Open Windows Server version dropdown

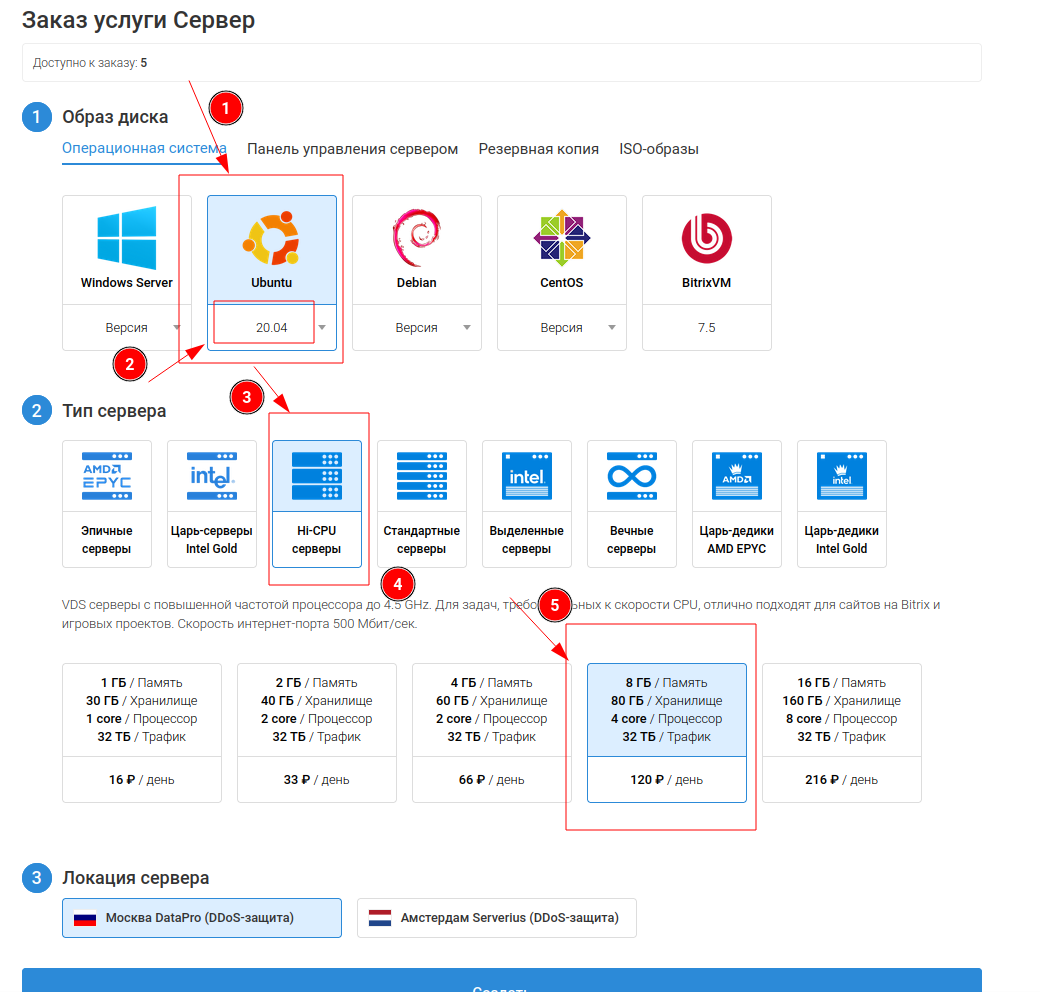[x=127, y=328]
